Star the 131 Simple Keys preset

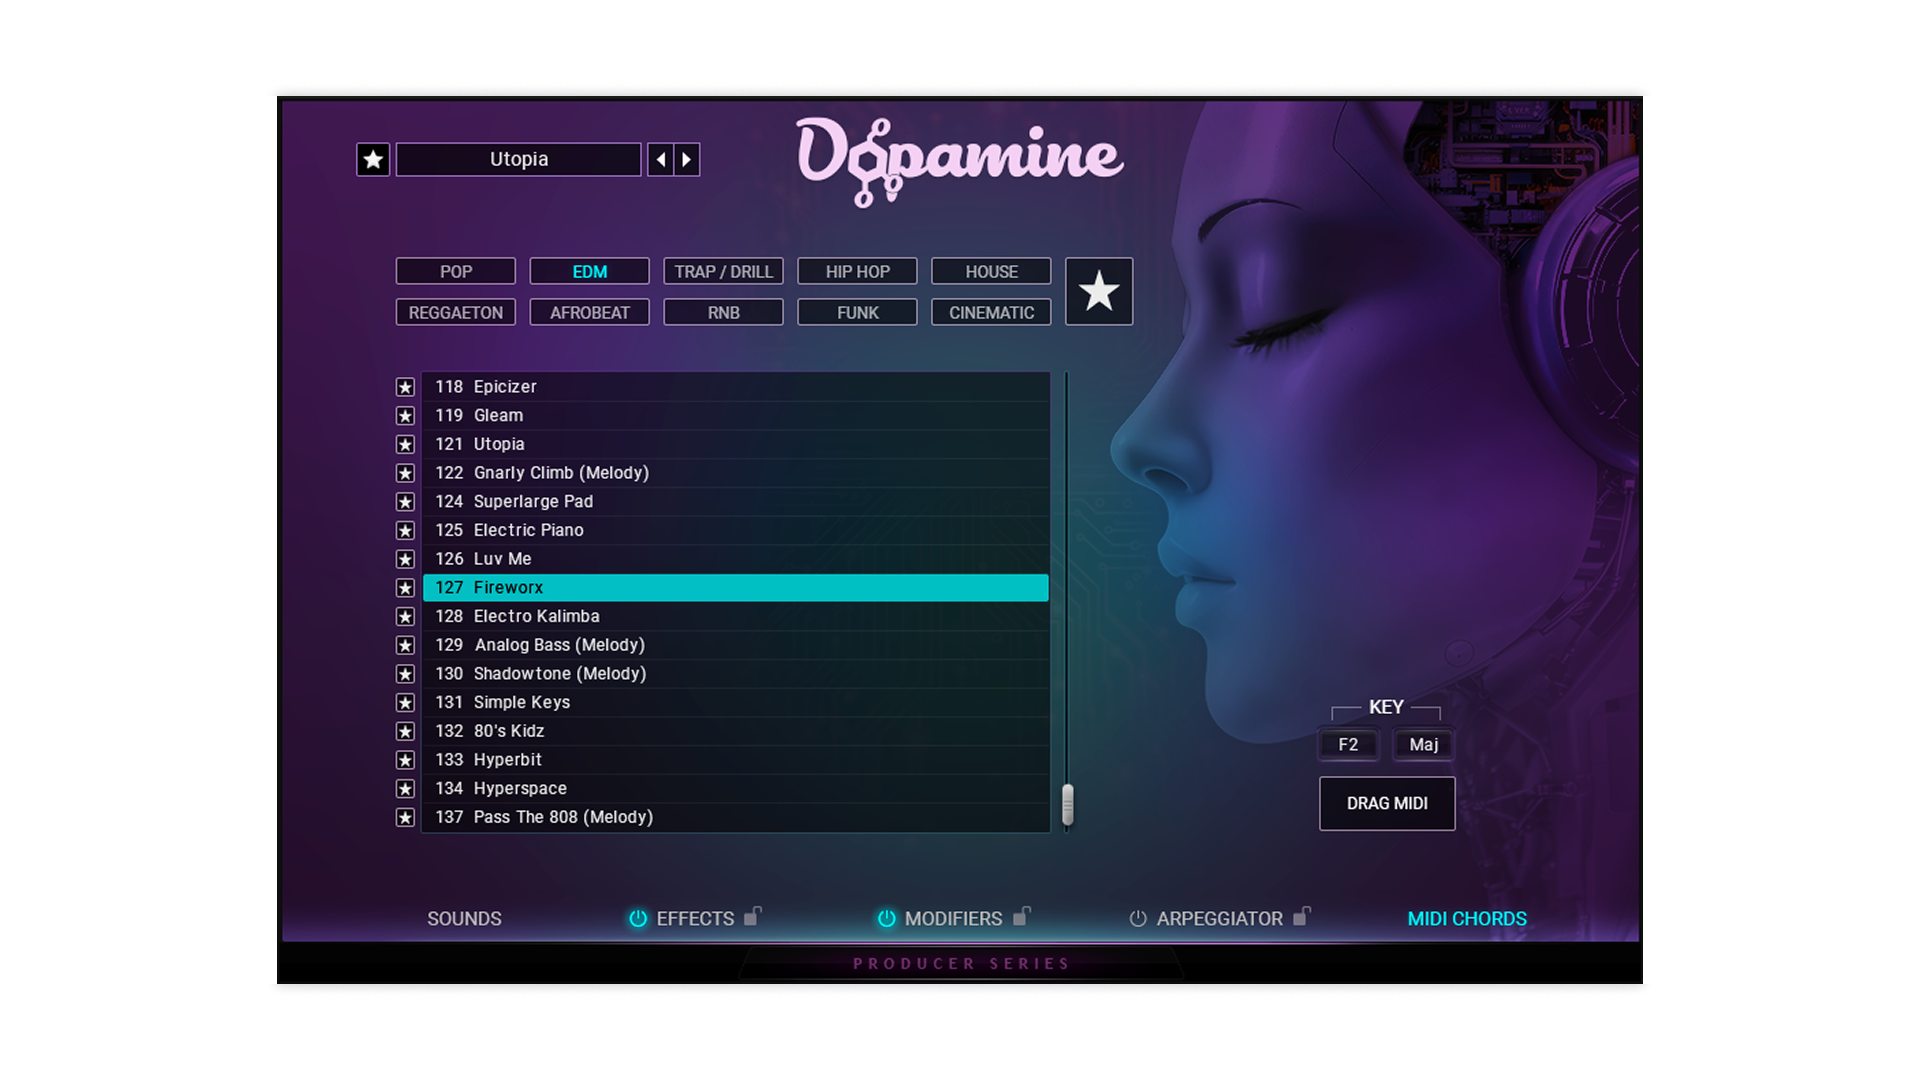405,703
